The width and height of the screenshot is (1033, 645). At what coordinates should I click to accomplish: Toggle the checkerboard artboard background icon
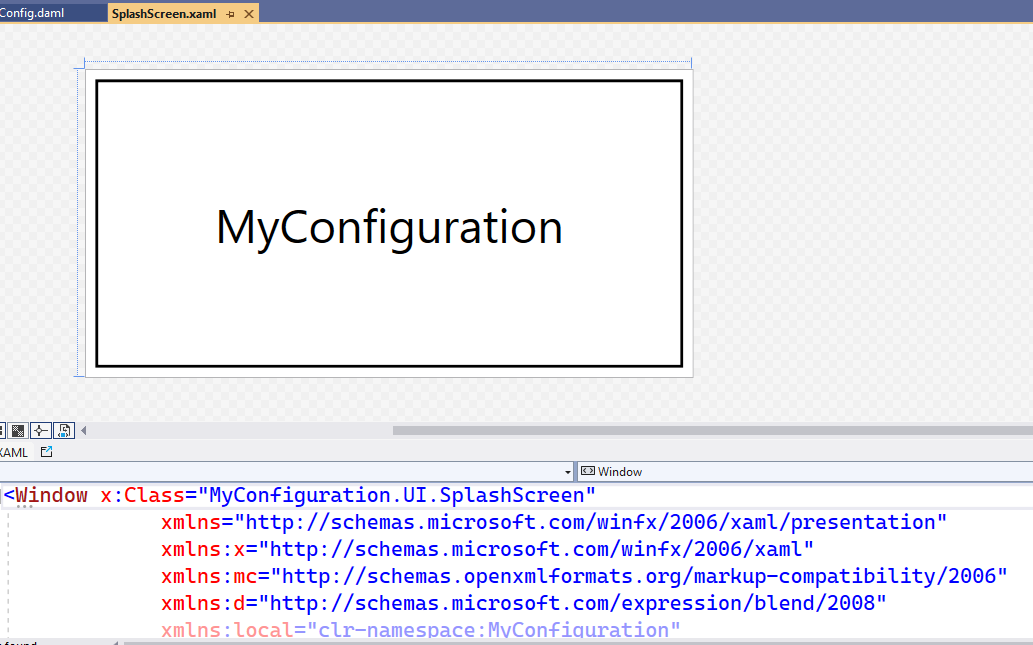[18, 430]
